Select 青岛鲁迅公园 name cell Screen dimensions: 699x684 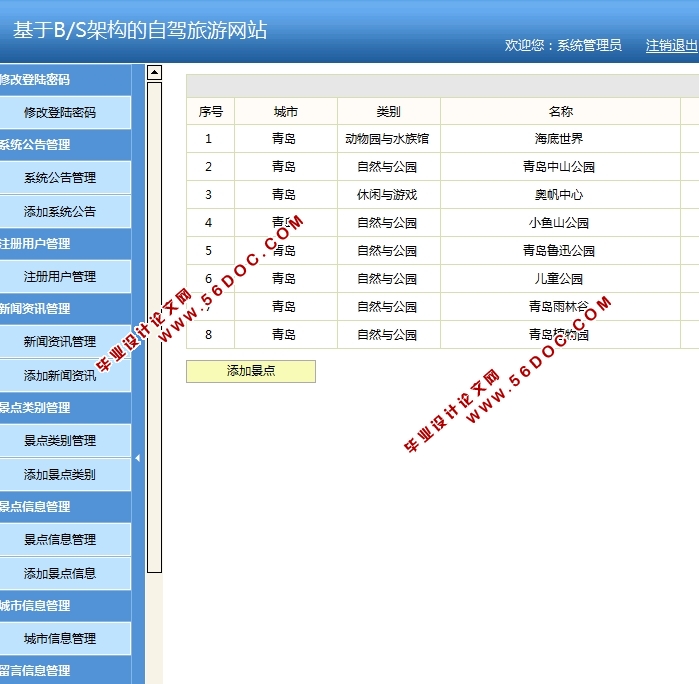[x=559, y=251]
